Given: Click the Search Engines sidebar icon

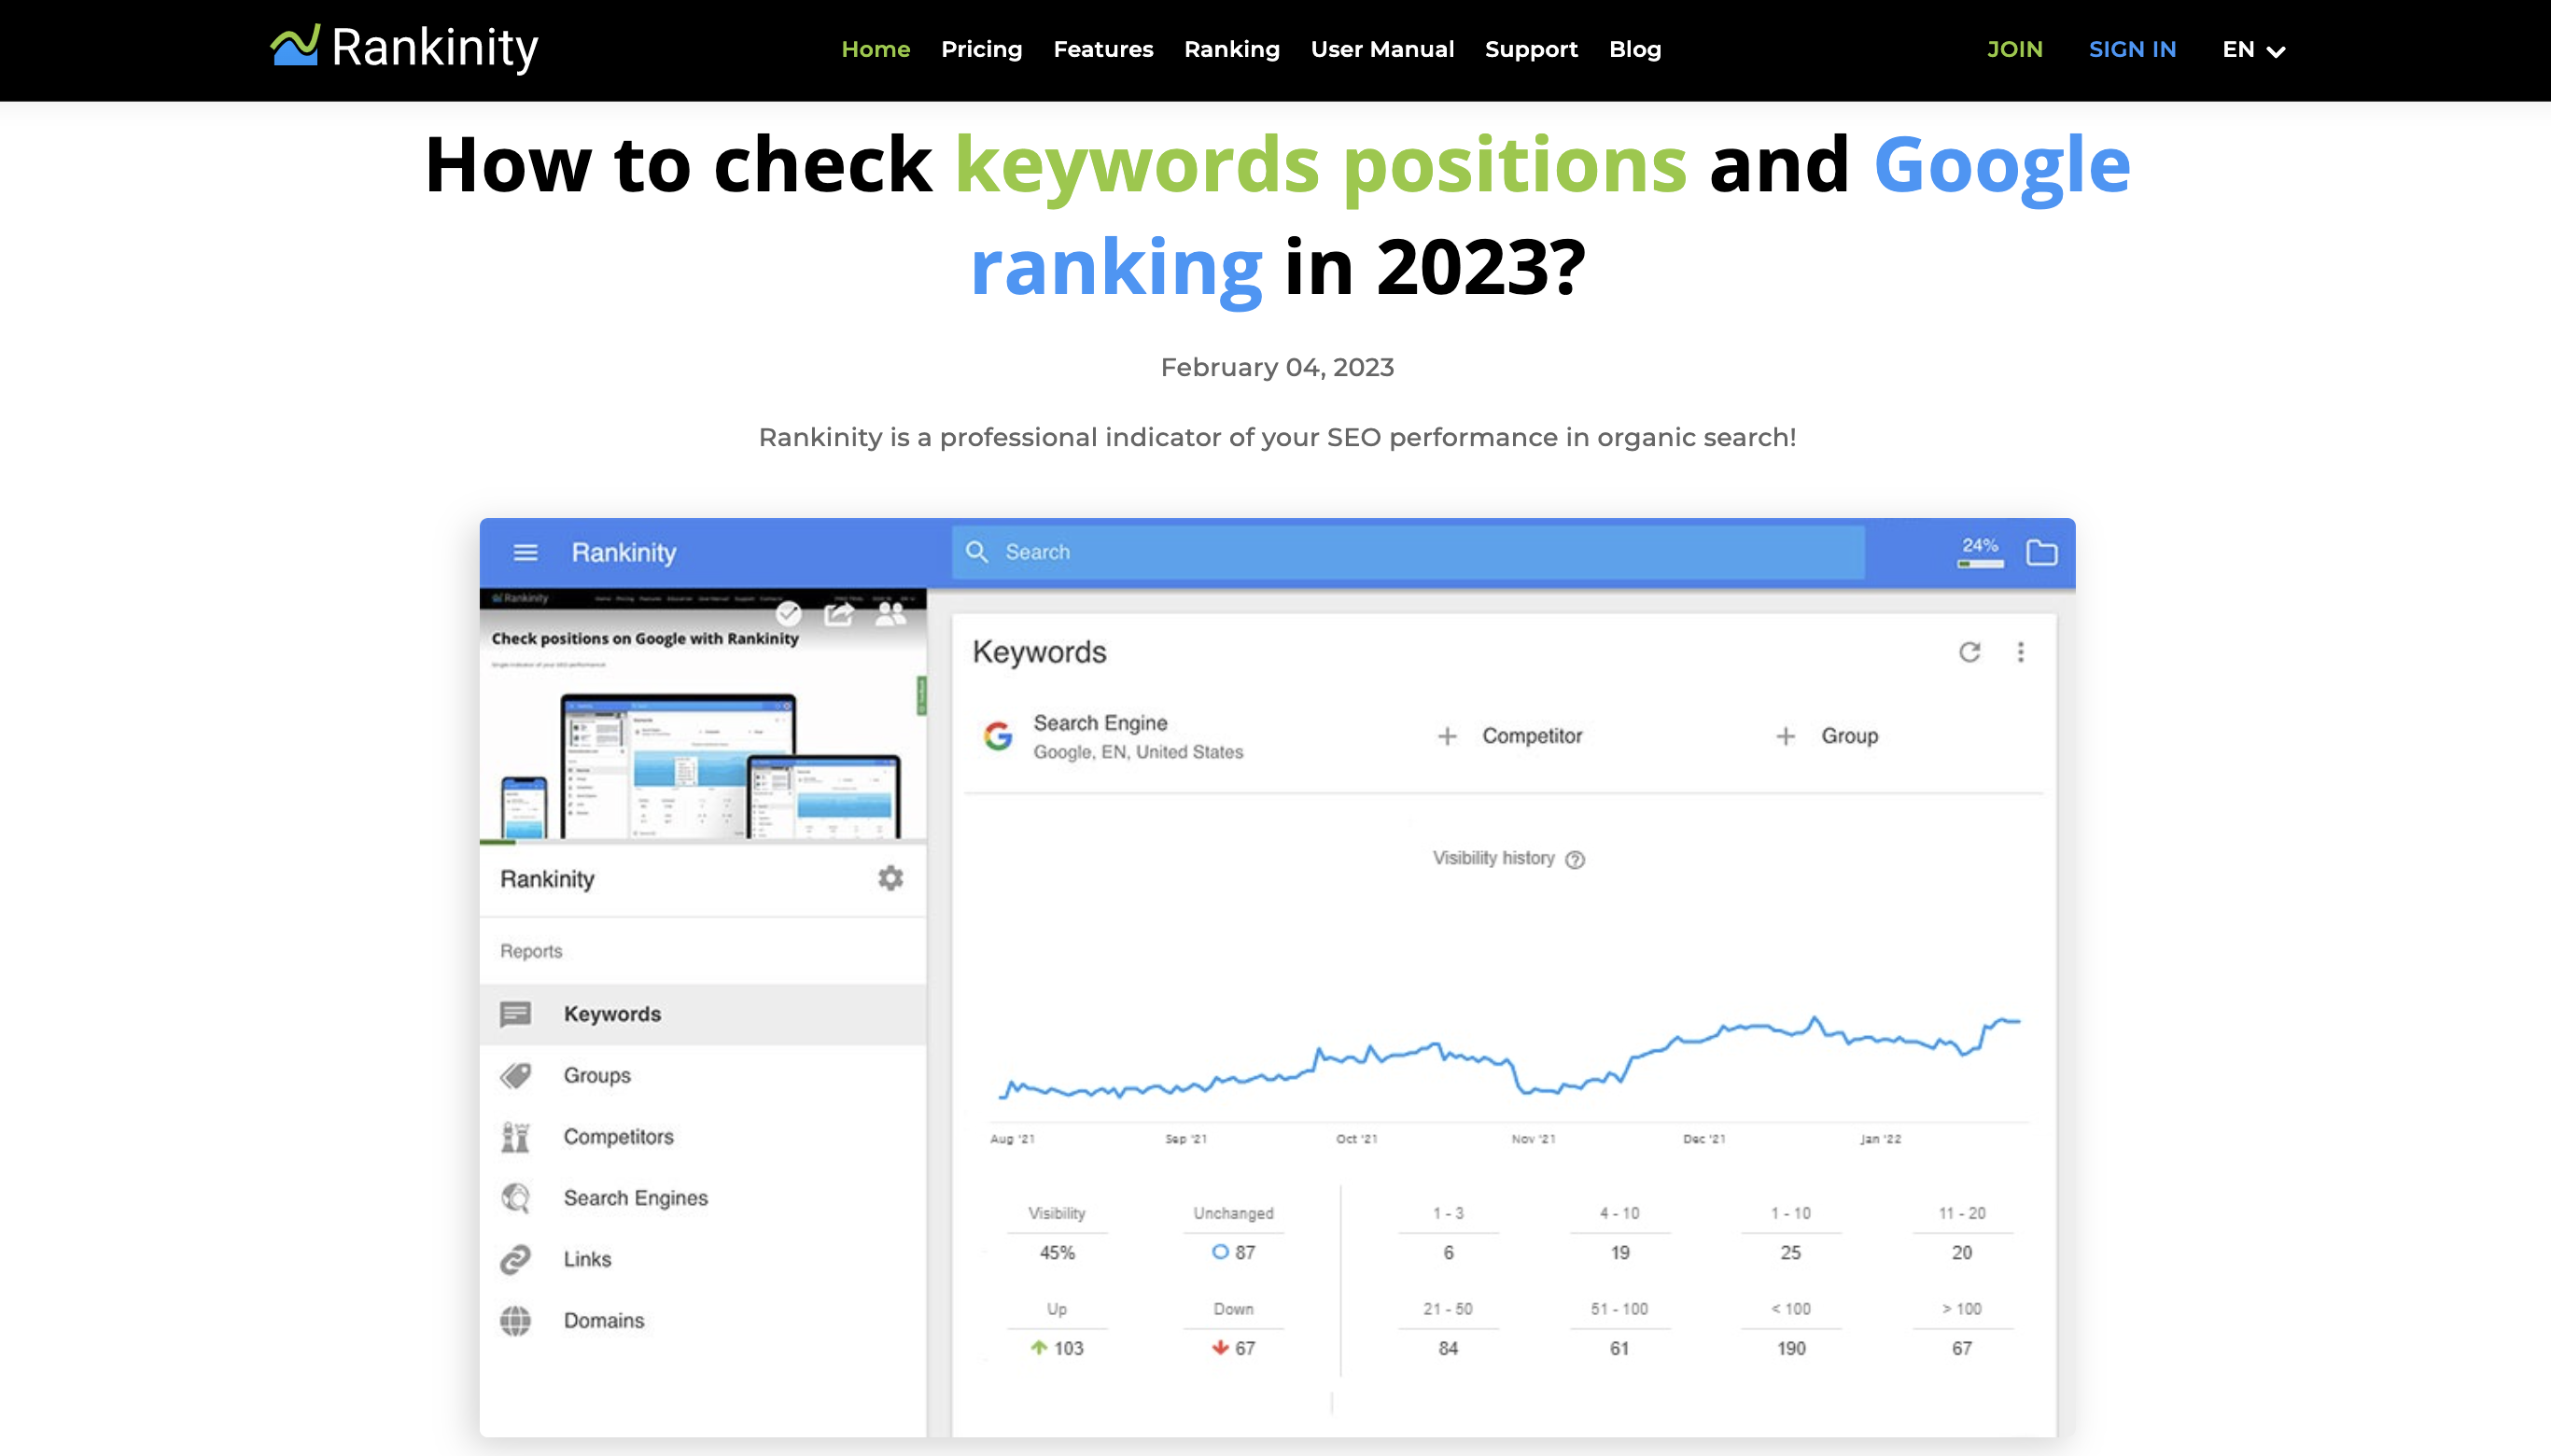Looking at the screenshot, I should click(x=520, y=1197).
